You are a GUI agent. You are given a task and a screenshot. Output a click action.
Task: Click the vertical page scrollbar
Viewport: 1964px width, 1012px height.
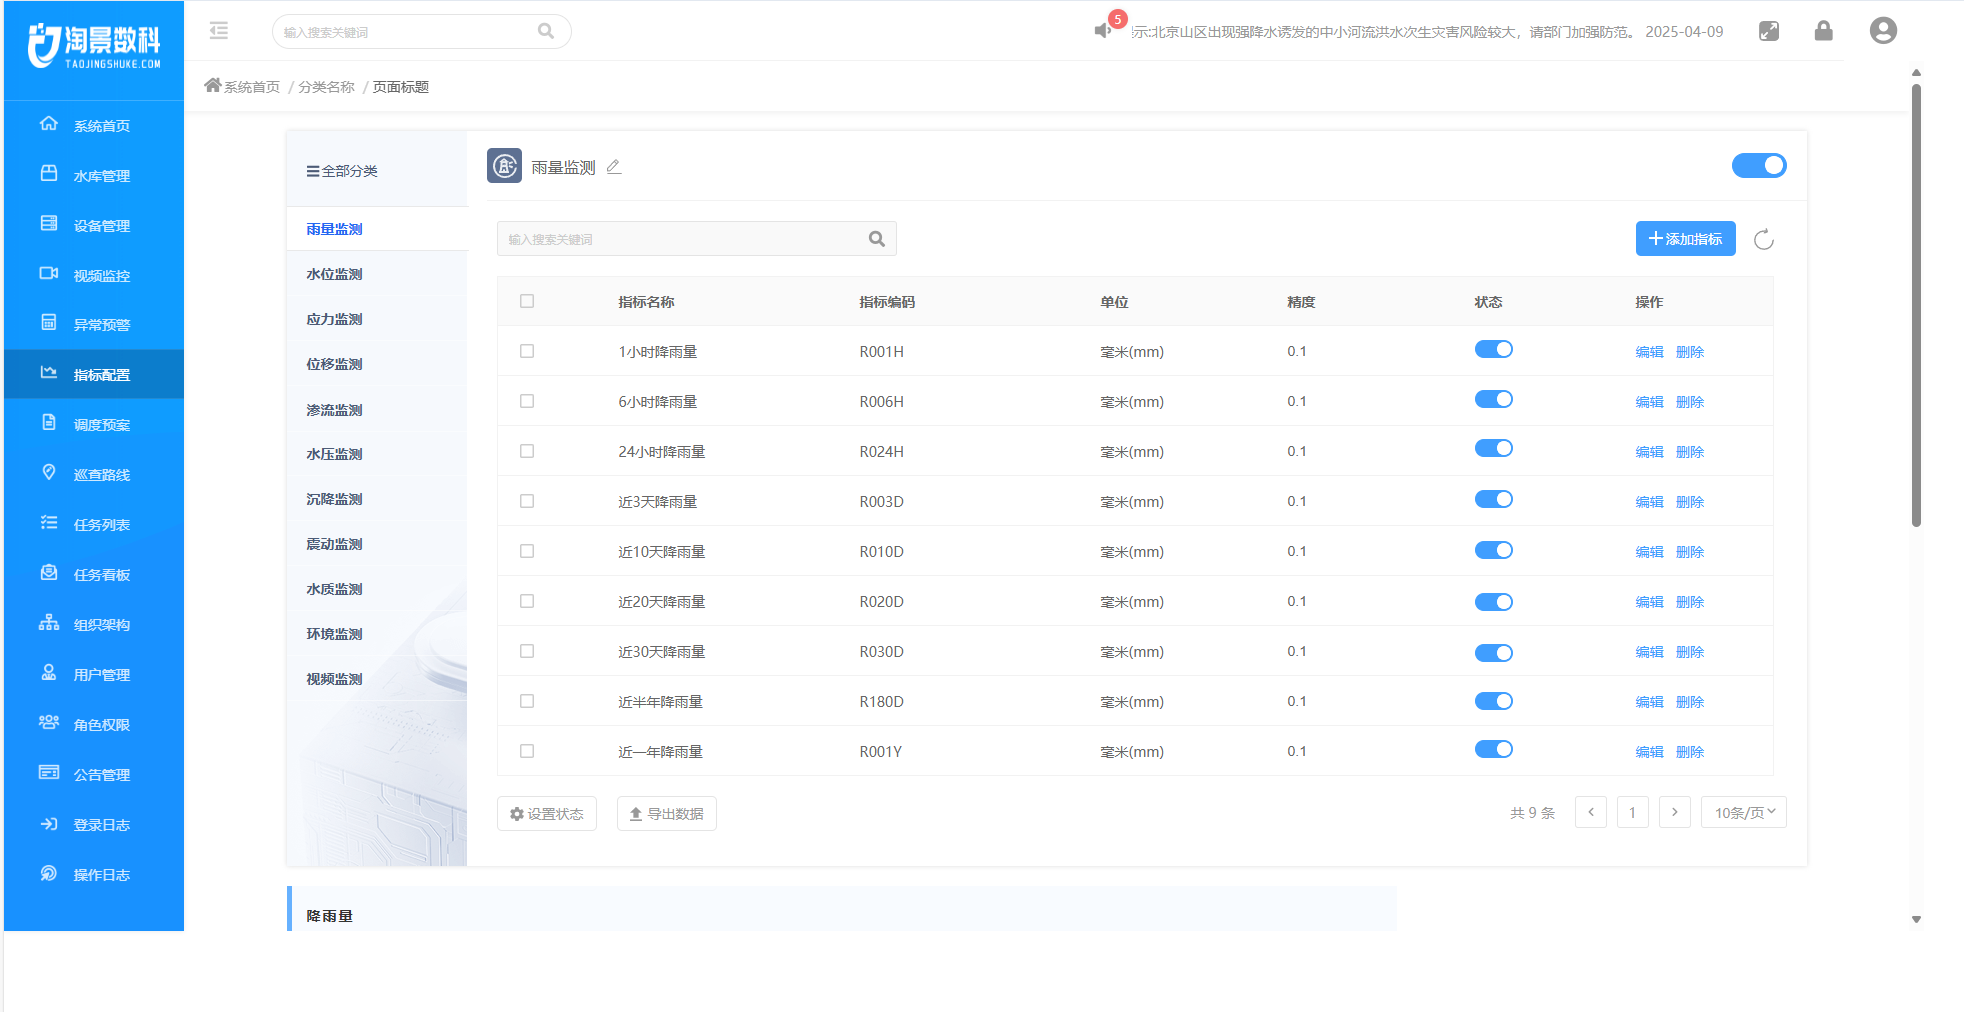[x=1916, y=305]
